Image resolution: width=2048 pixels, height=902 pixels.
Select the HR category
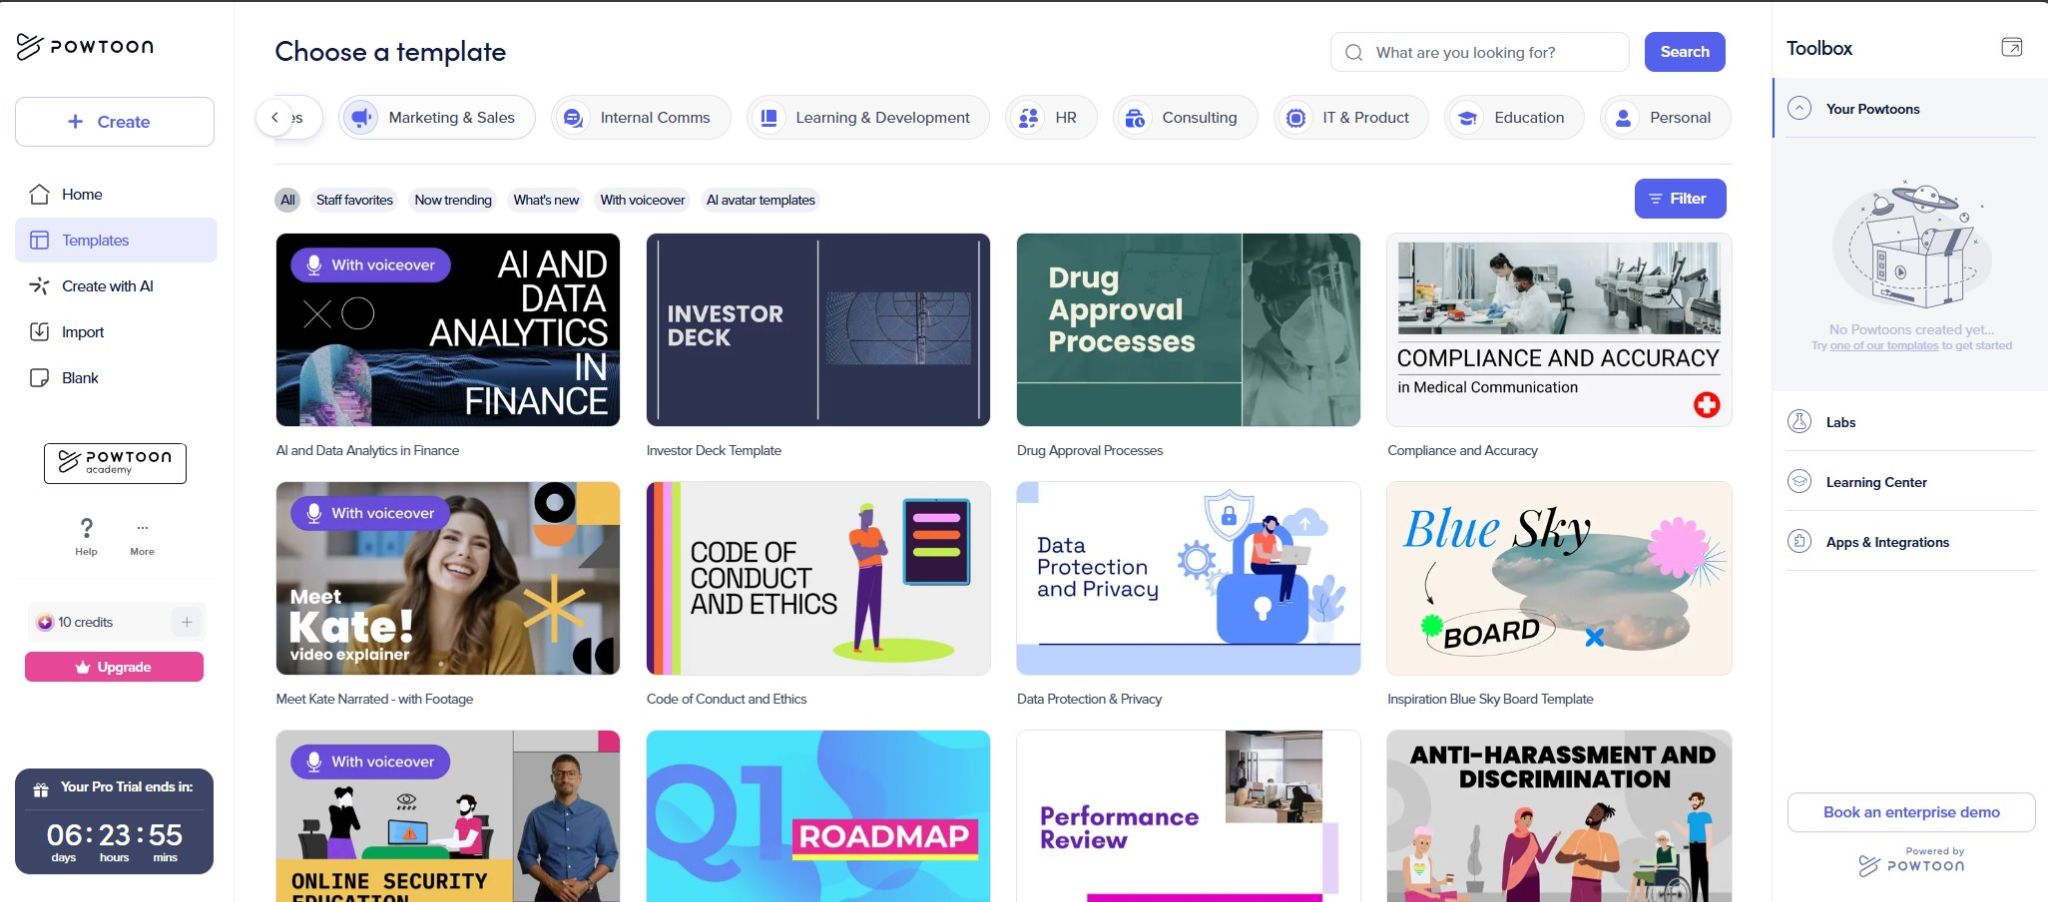[x=1050, y=118]
